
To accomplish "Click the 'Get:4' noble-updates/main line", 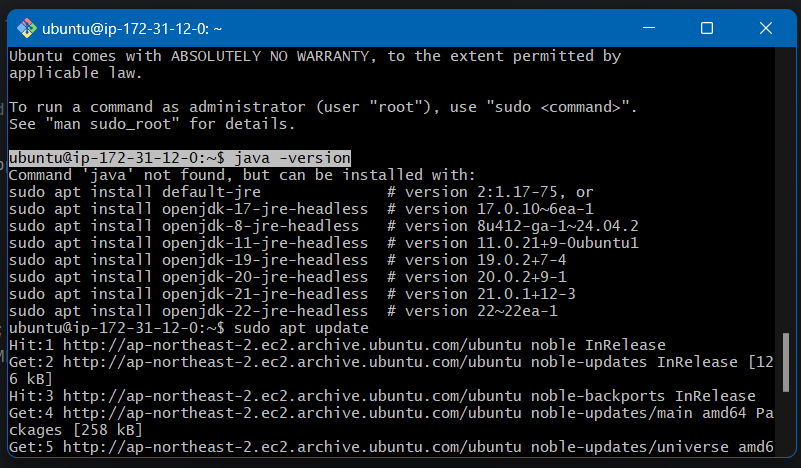I will (391, 413).
